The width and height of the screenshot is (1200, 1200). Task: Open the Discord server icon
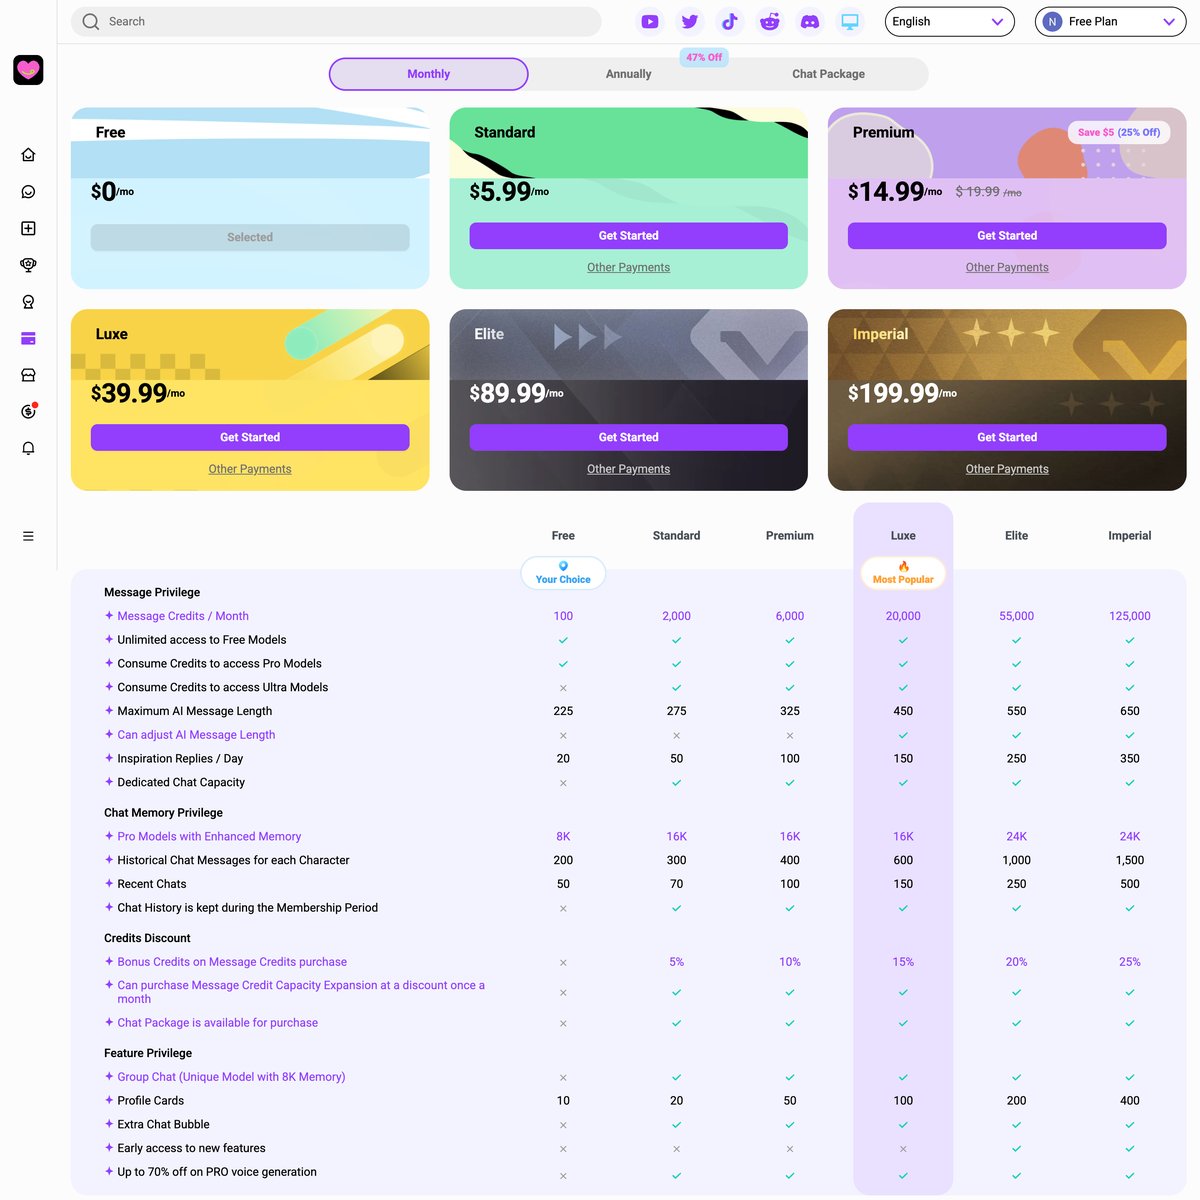pos(810,21)
